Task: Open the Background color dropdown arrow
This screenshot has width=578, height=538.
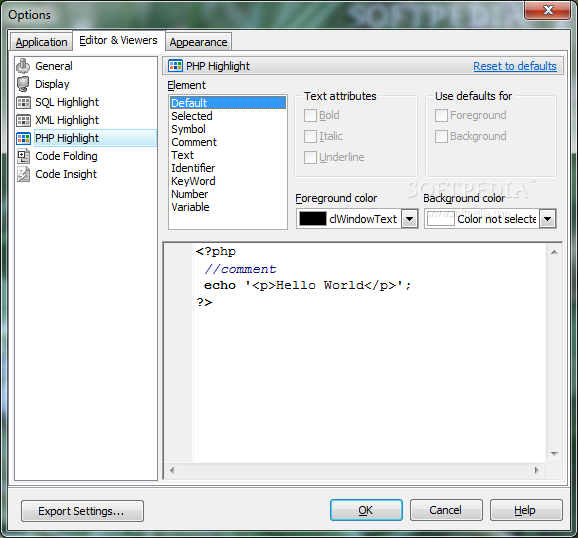Action: [547, 219]
